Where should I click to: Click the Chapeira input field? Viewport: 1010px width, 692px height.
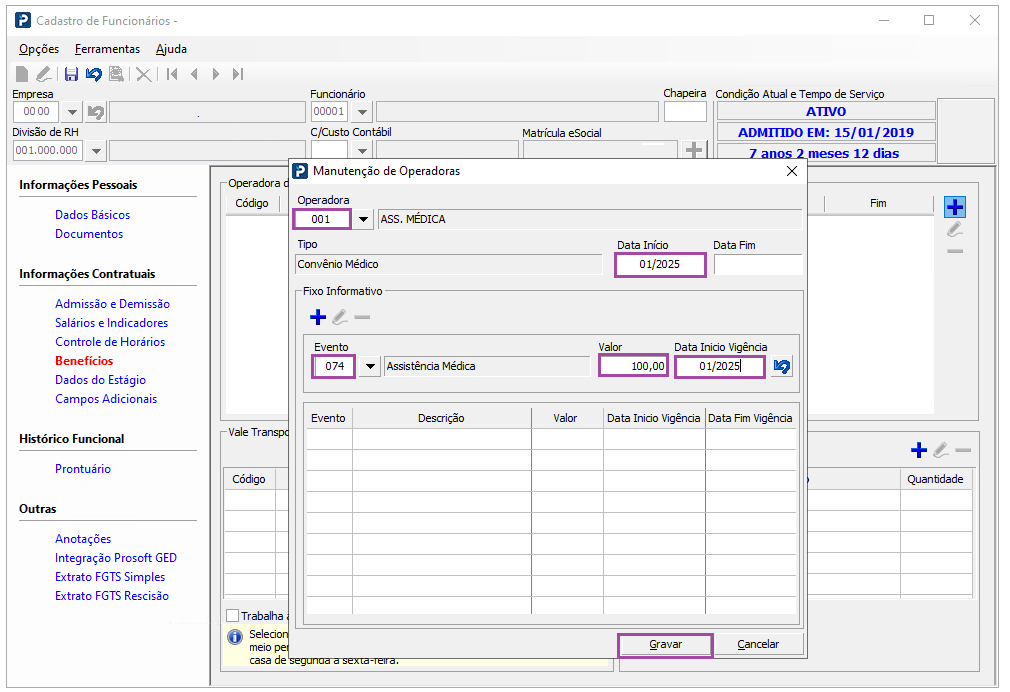point(685,111)
